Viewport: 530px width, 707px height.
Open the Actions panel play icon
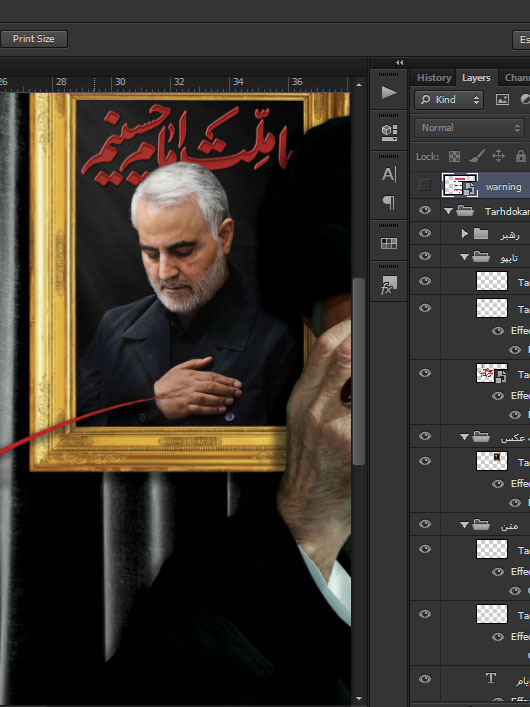[389, 92]
